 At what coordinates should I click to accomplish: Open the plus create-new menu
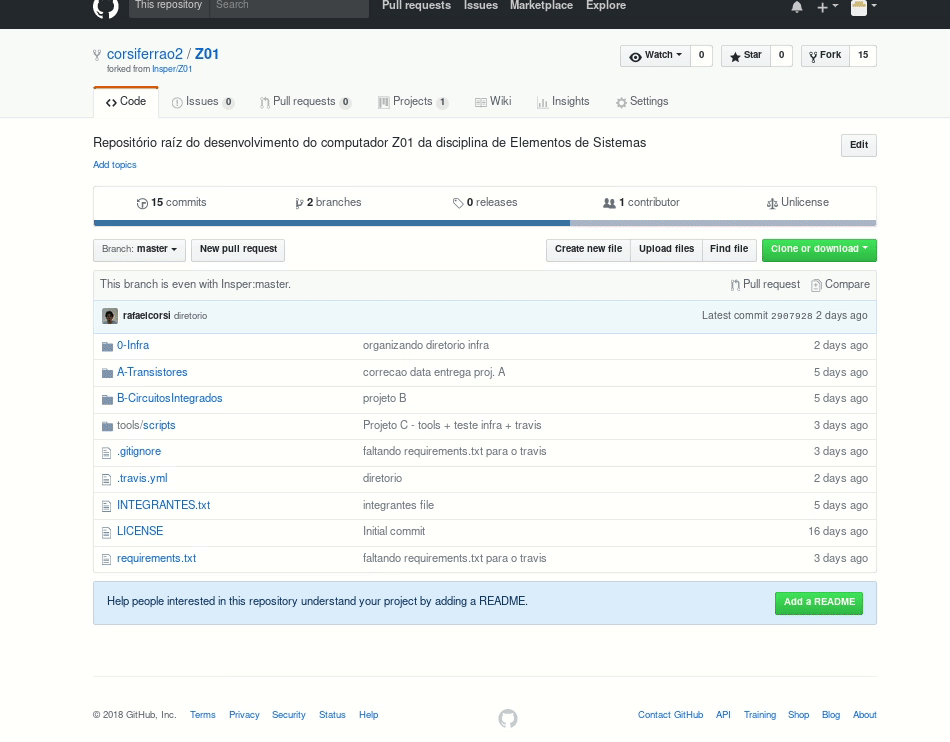click(827, 7)
